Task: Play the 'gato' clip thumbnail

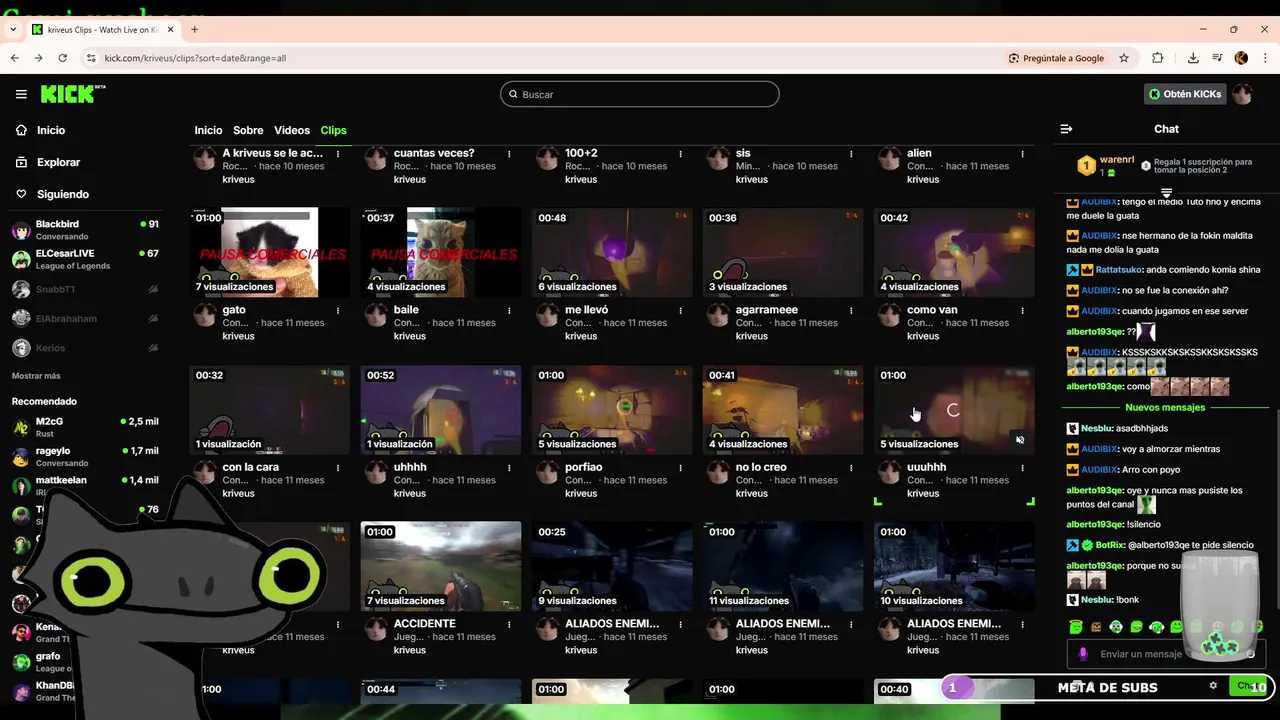Action: click(270, 252)
